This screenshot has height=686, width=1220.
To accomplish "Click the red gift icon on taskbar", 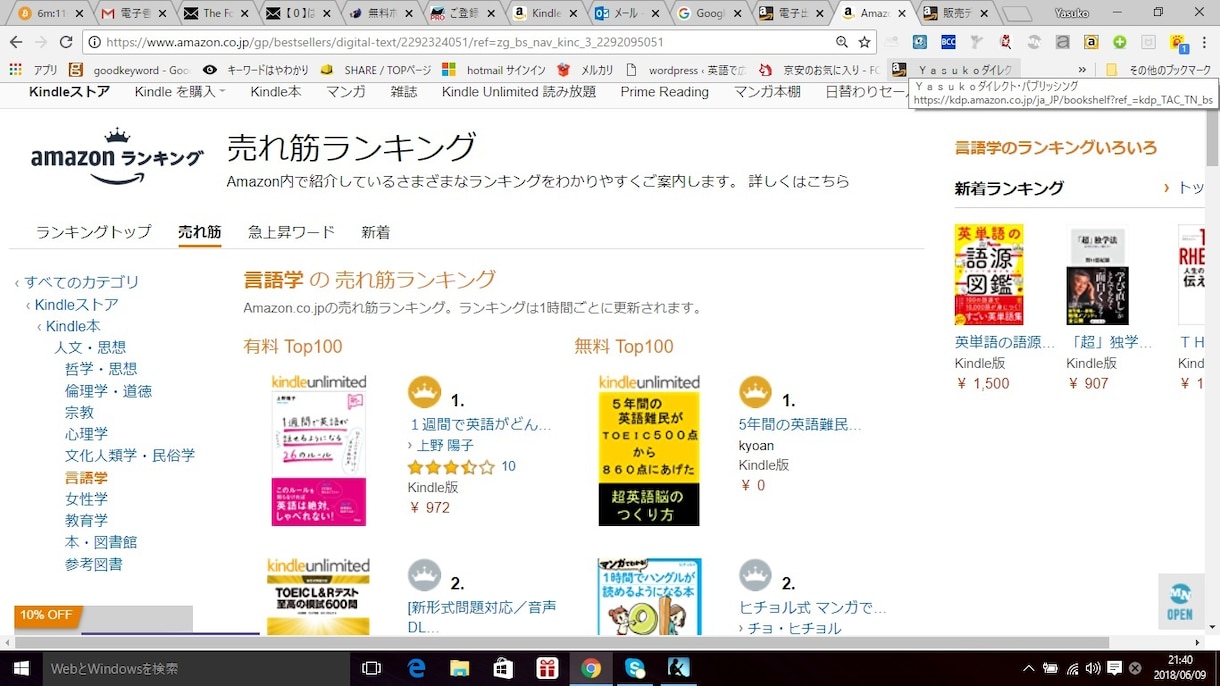I will (x=547, y=668).
